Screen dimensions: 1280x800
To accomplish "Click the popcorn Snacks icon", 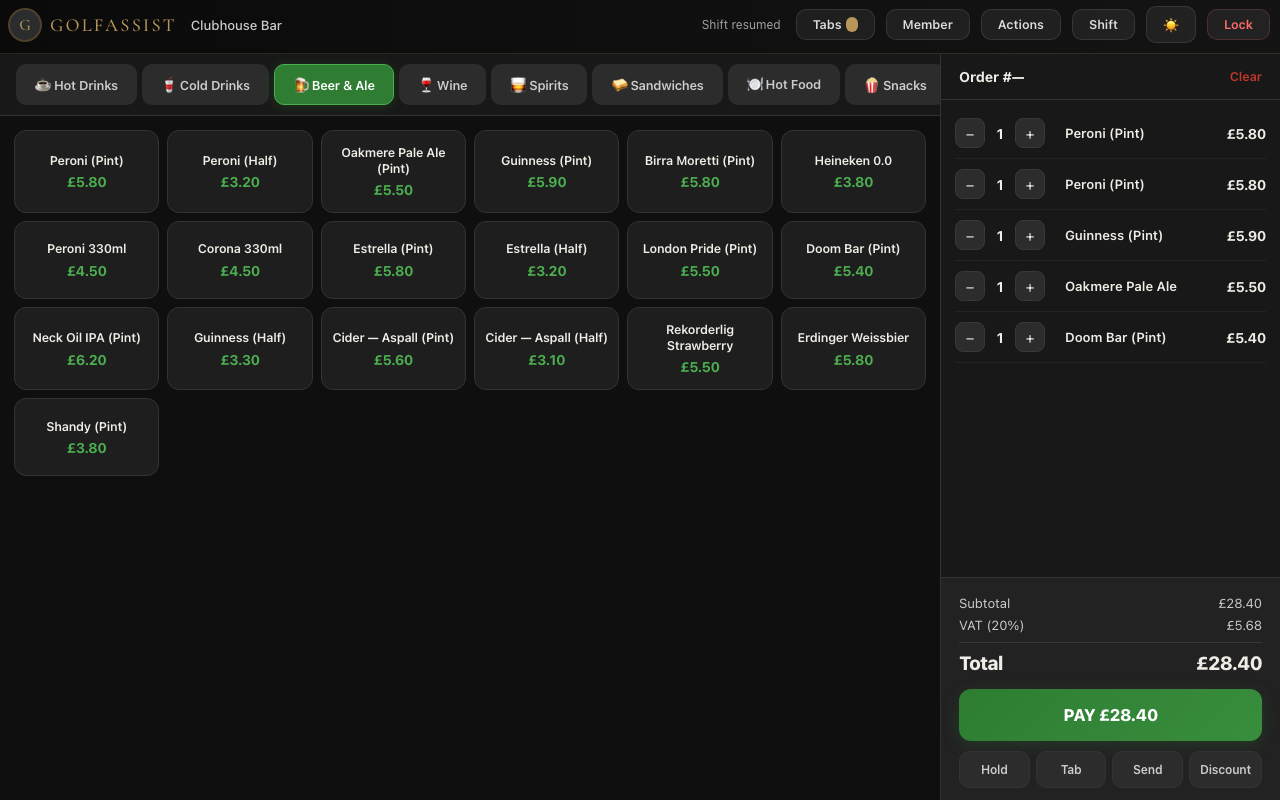I will point(871,84).
